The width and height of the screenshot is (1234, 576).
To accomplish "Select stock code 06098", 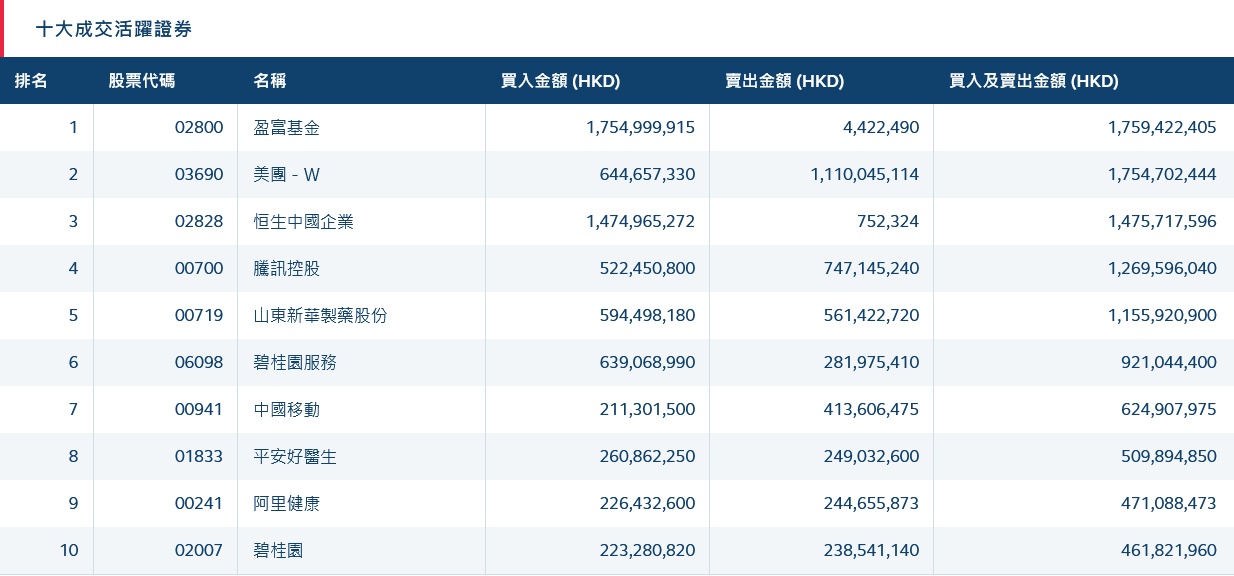I will 199,363.
